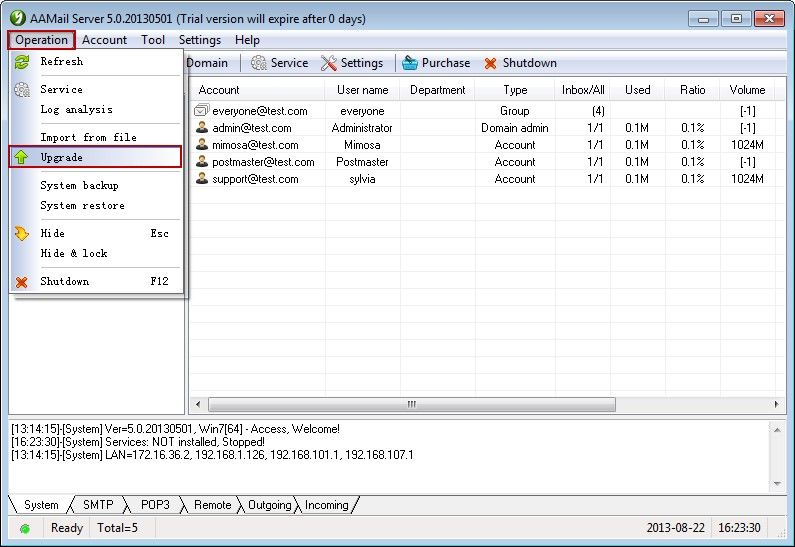Click the red Shutdown X icon in menu

(x=21, y=282)
